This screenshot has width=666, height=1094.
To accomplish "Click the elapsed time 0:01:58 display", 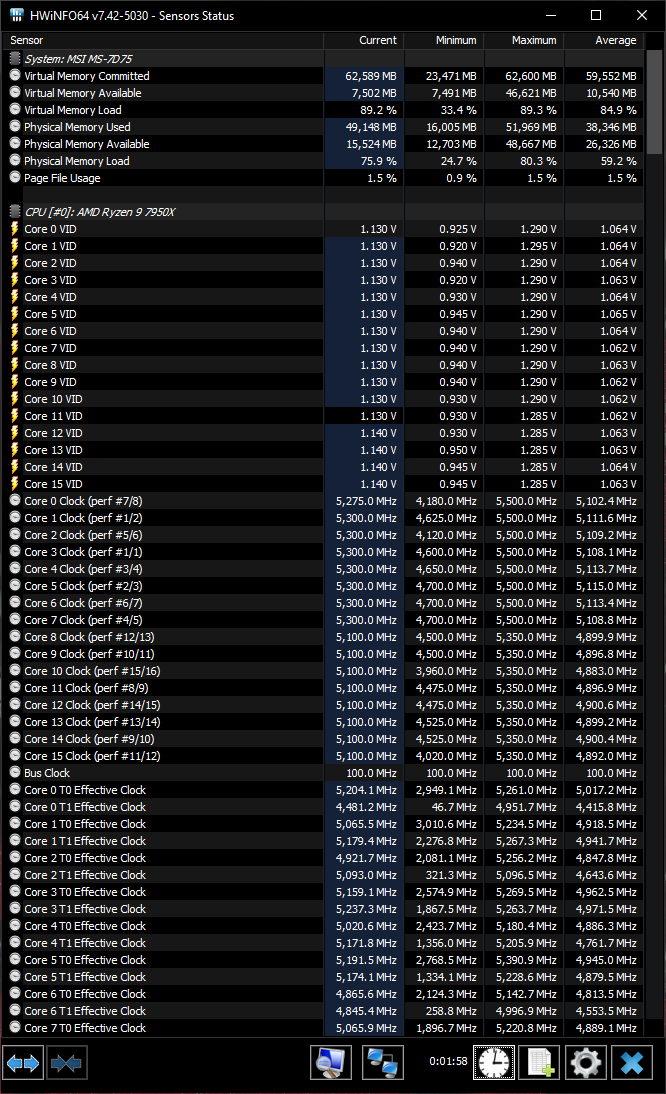I will pos(448,1061).
